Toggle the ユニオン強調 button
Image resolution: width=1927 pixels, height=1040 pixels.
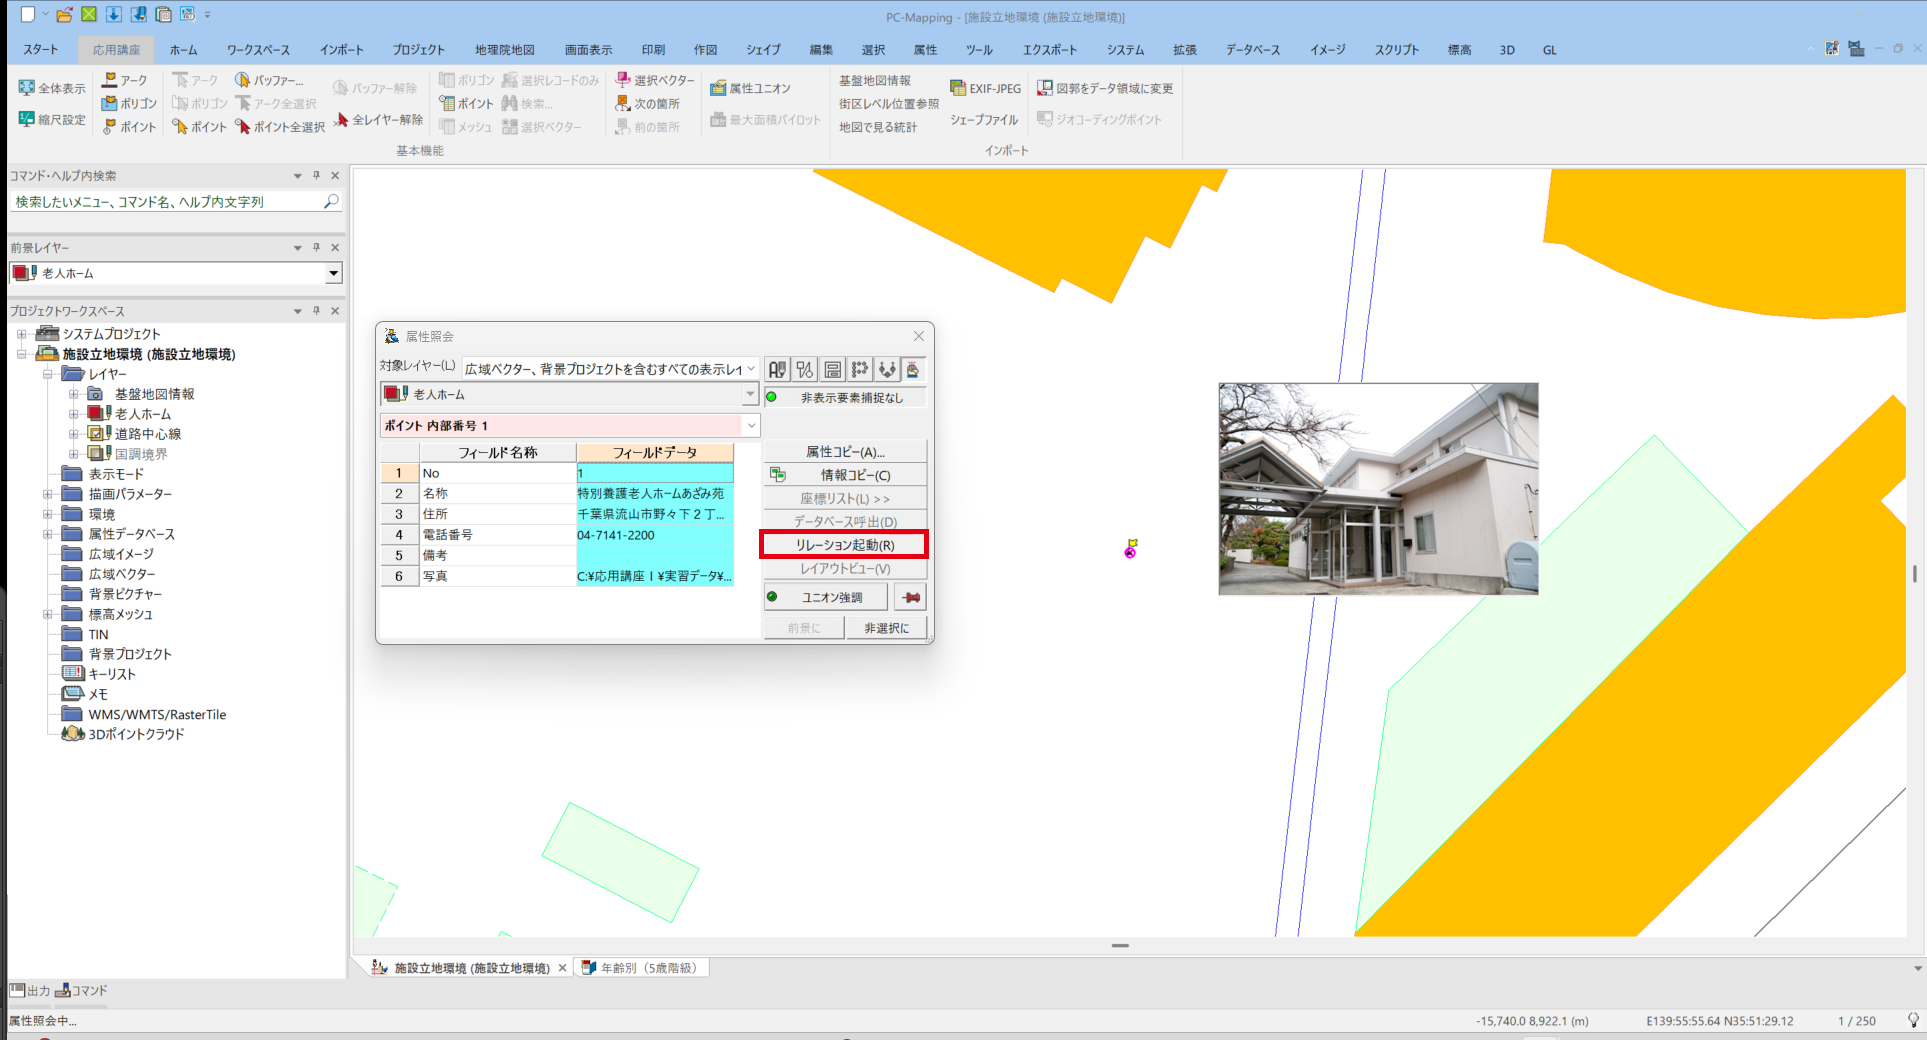click(826, 597)
